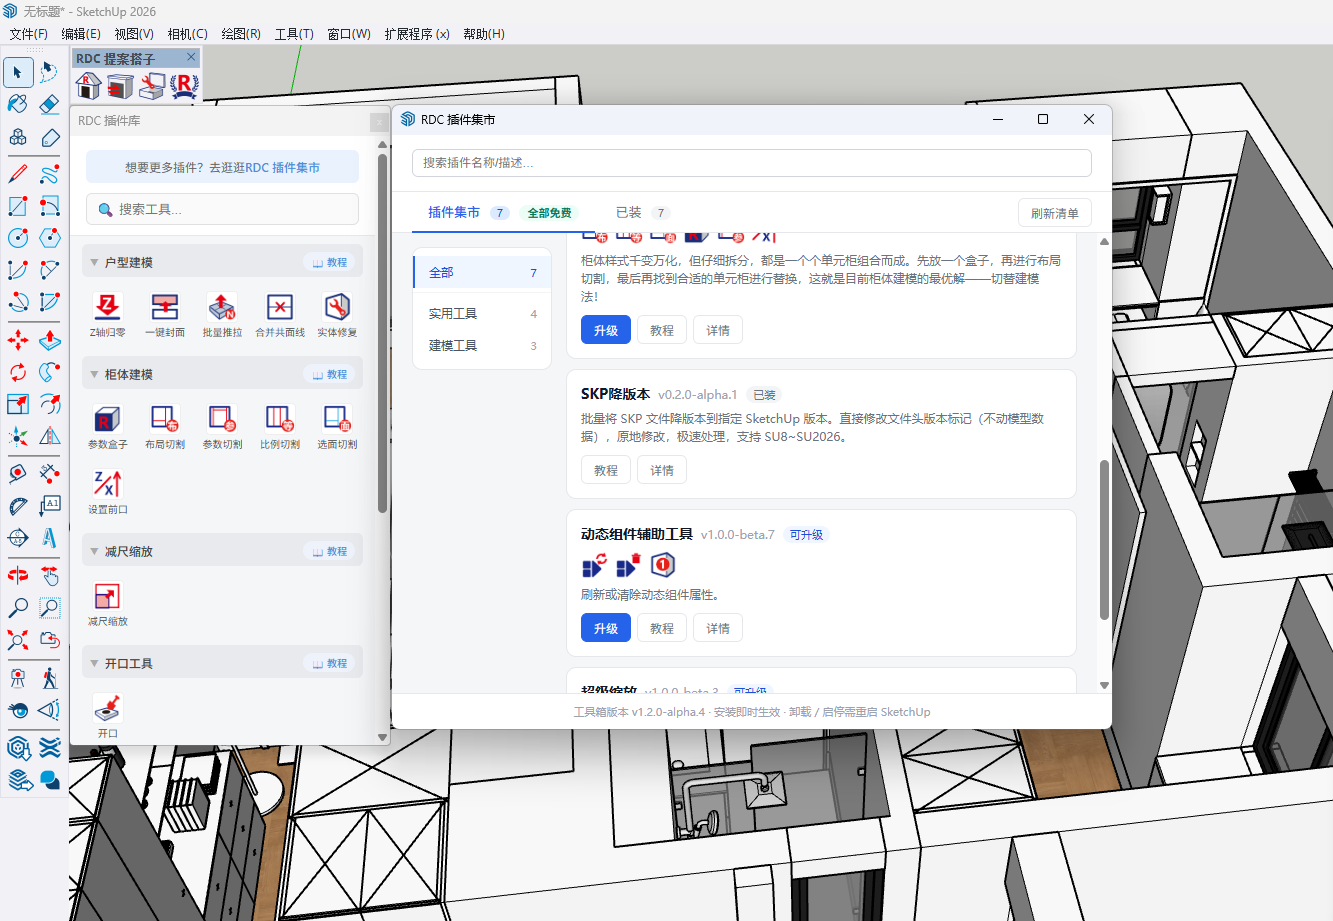Image resolution: width=1333 pixels, height=921 pixels.
Task: Click the RDC 插件集市 list scrollbar
Action: tap(1104, 540)
